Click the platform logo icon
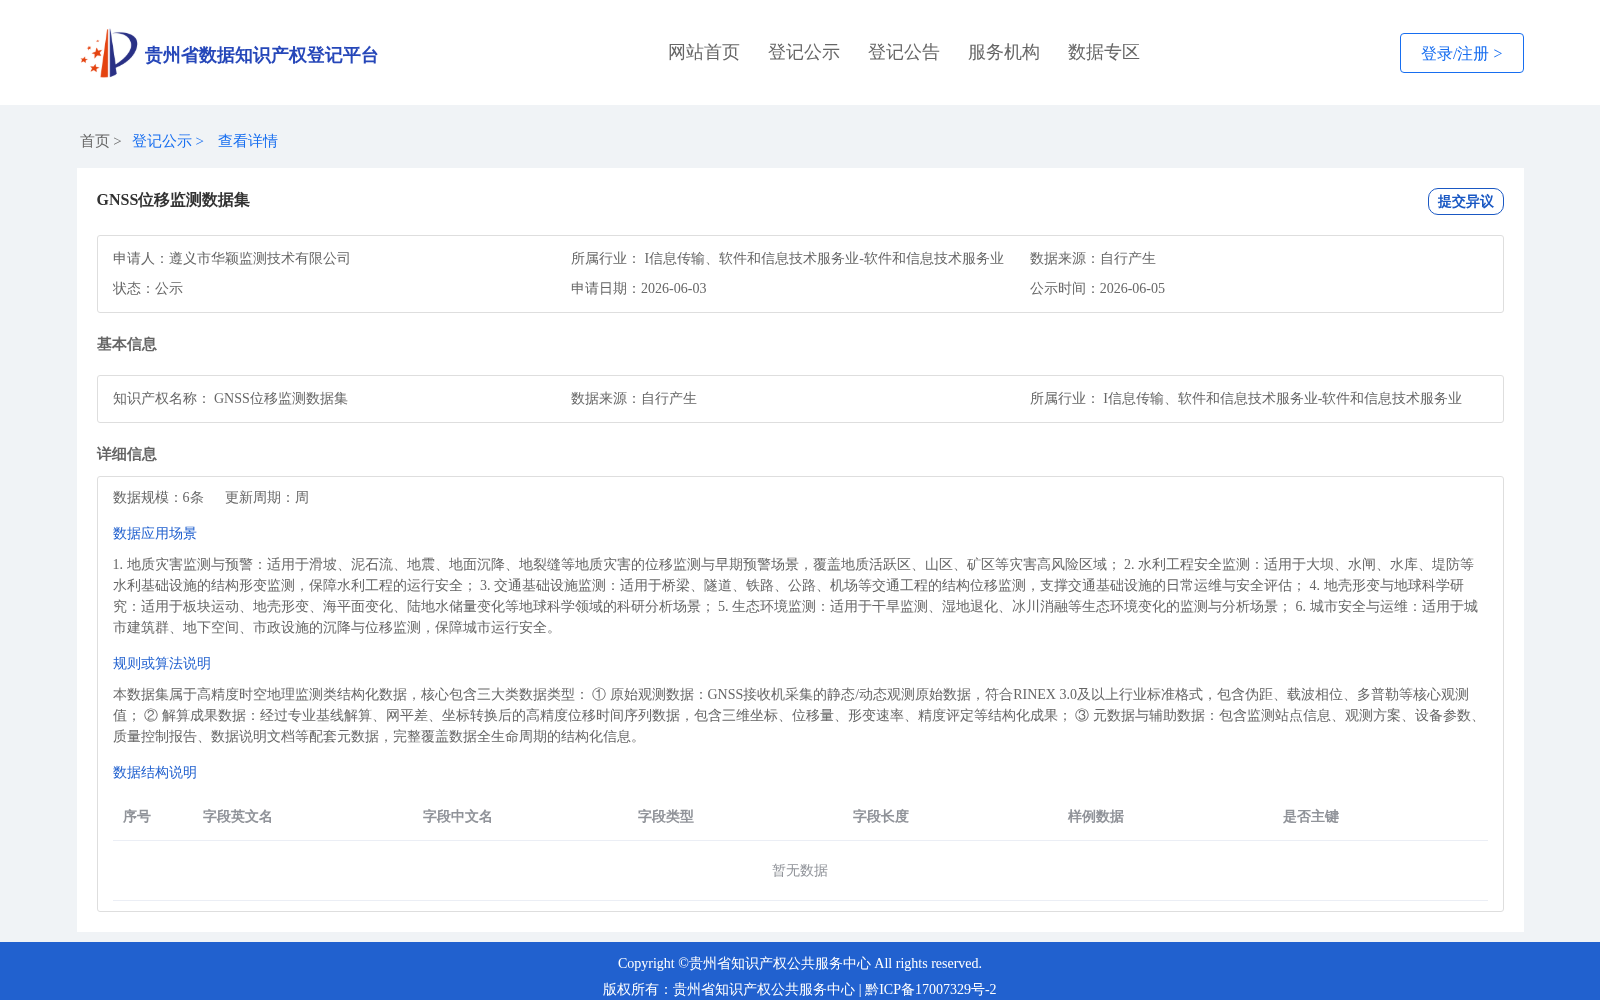 (x=109, y=53)
